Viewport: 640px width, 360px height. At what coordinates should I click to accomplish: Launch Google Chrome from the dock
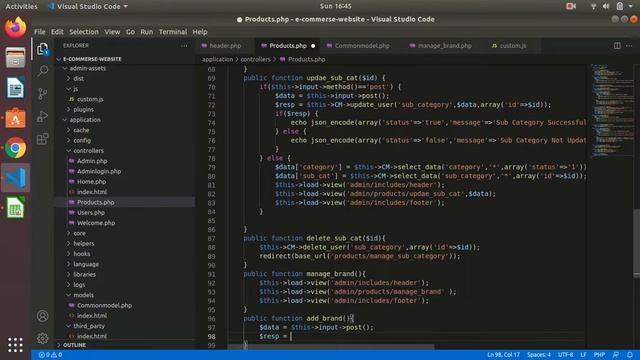(x=16, y=148)
